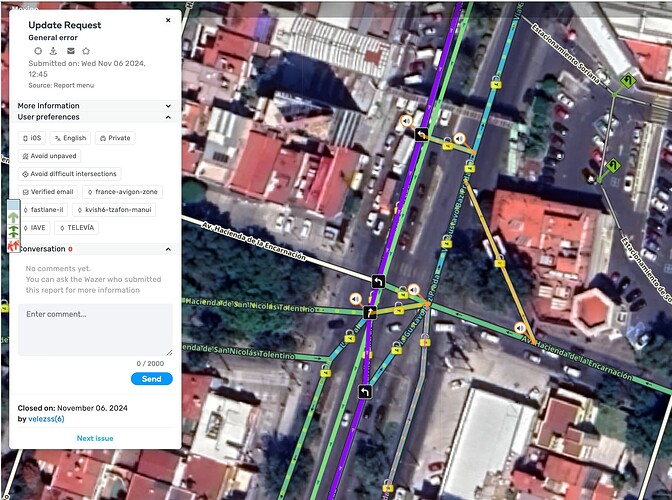Click the Avoid unpaved chip
This screenshot has height=500, width=672.
(x=49, y=156)
